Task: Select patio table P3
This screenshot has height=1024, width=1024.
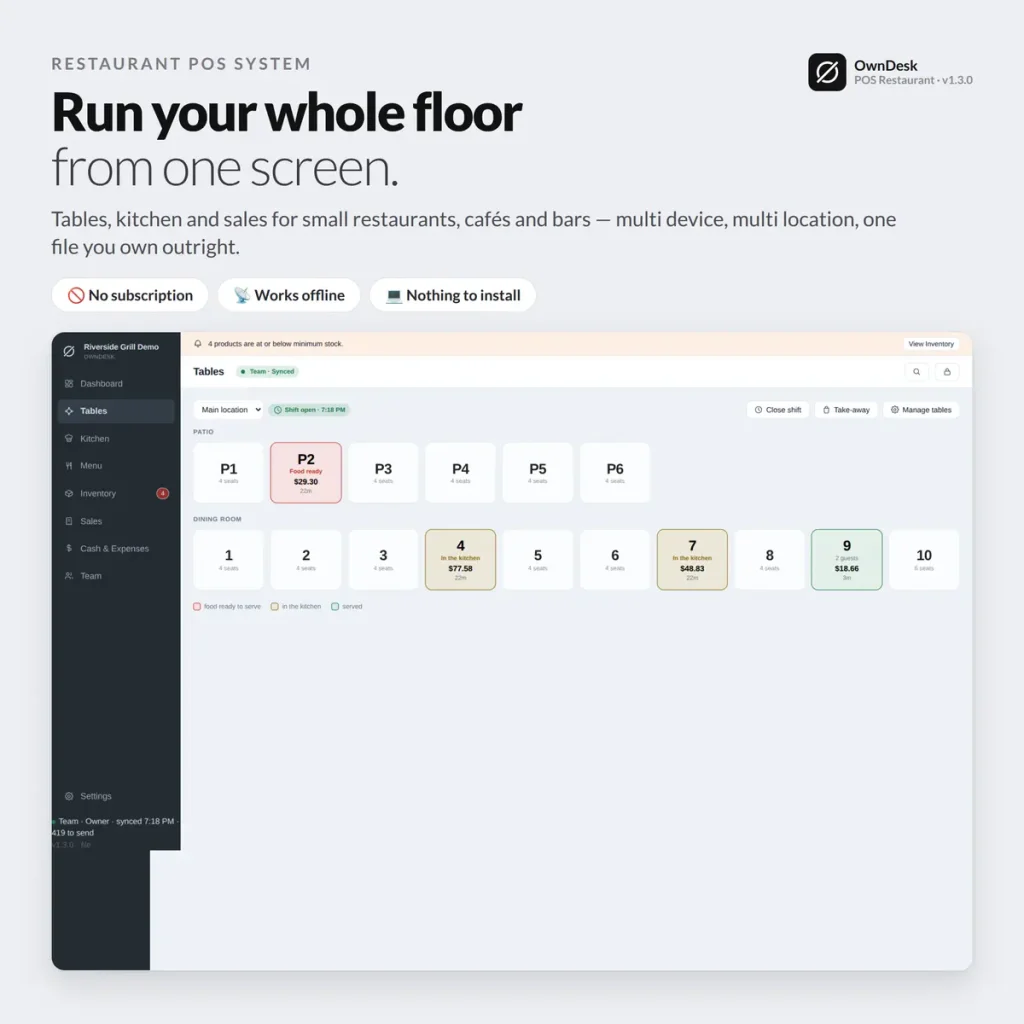Action: (x=383, y=473)
